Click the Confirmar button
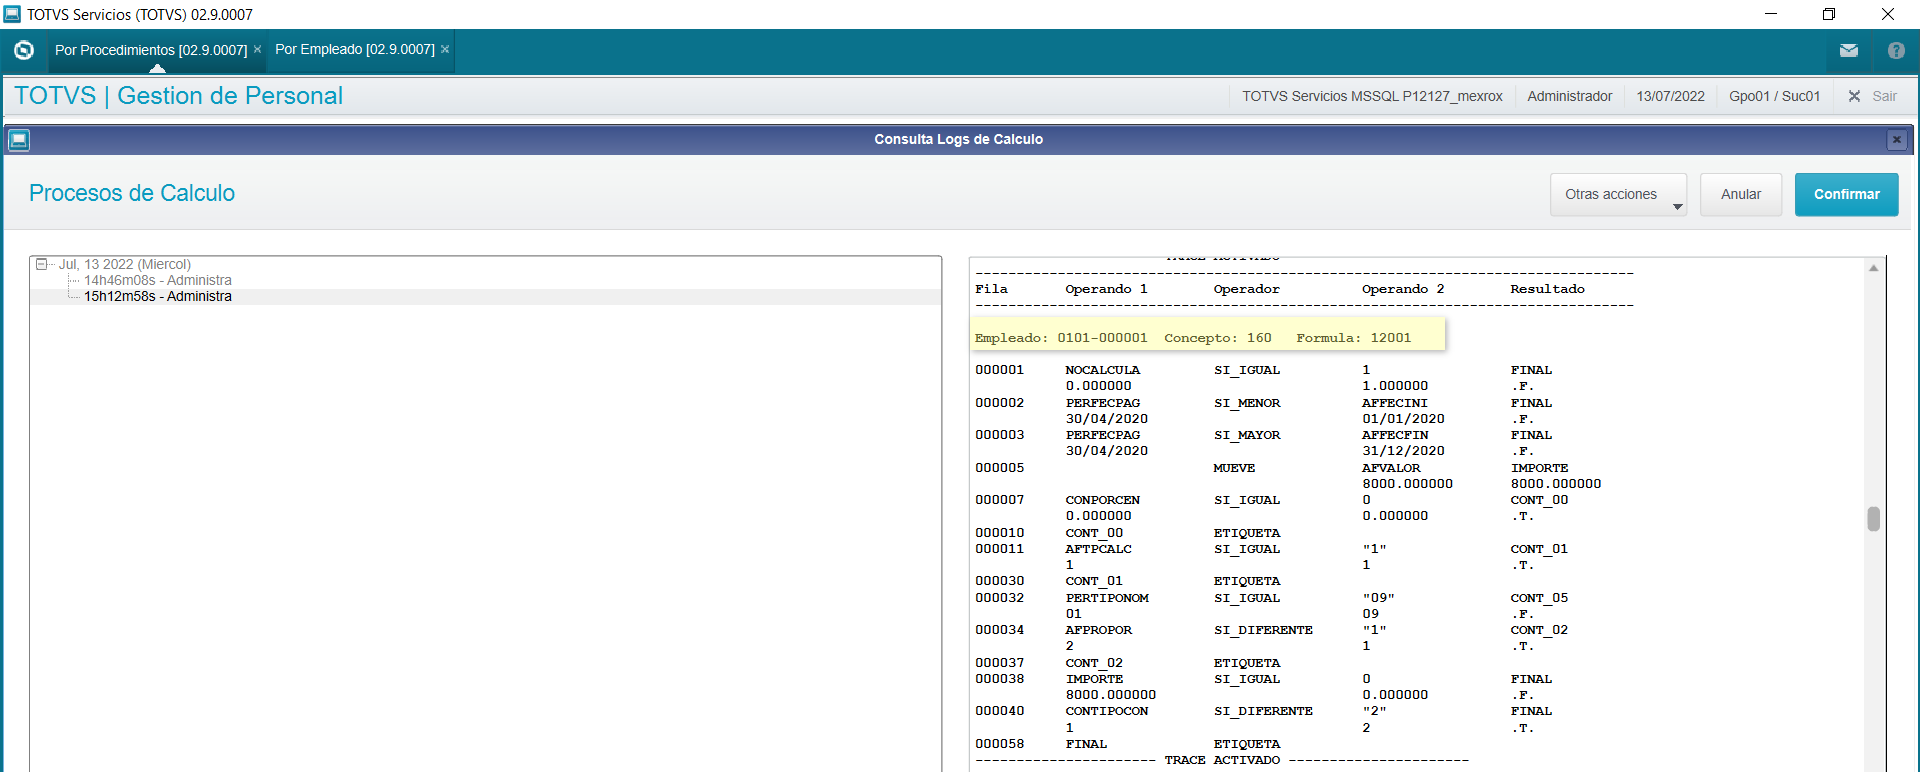 pyautogui.click(x=1846, y=195)
